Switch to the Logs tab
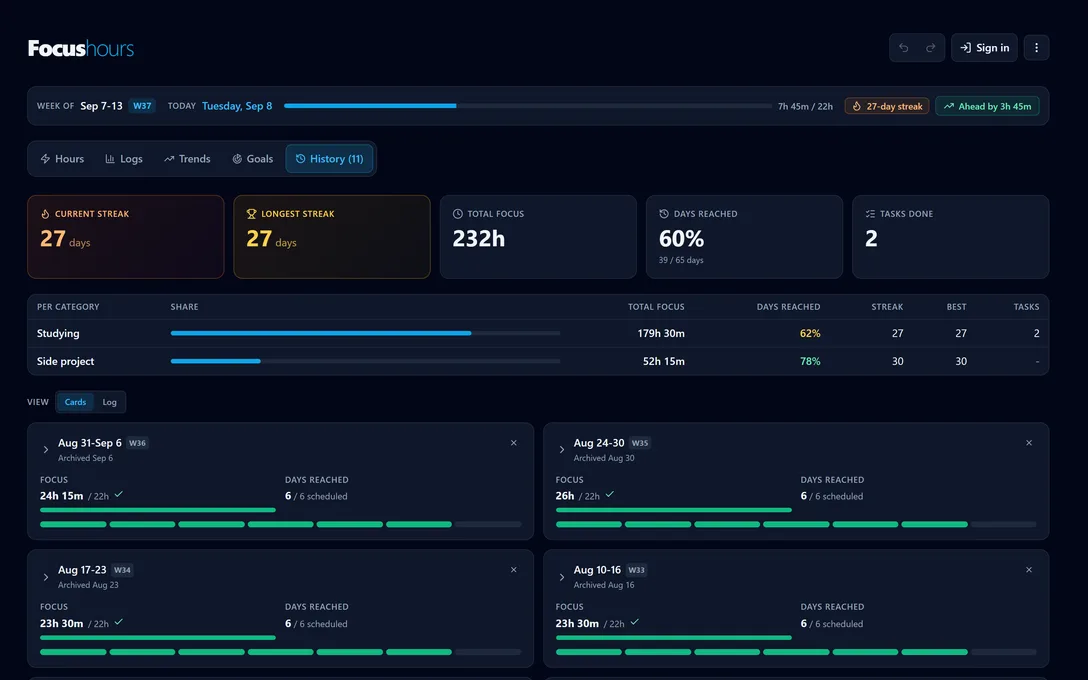Viewport: 1088px width, 680px height. click(124, 159)
